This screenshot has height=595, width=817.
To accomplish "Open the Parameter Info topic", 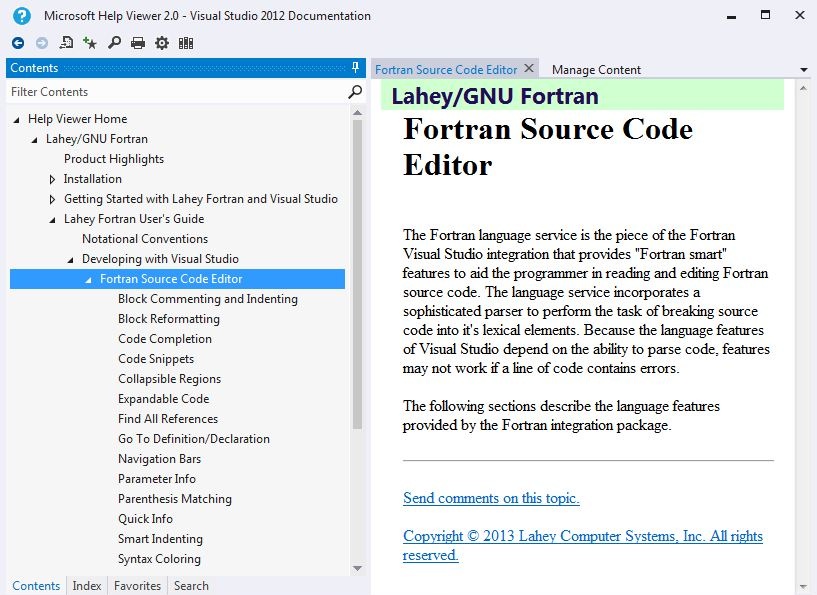I will point(157,478).
